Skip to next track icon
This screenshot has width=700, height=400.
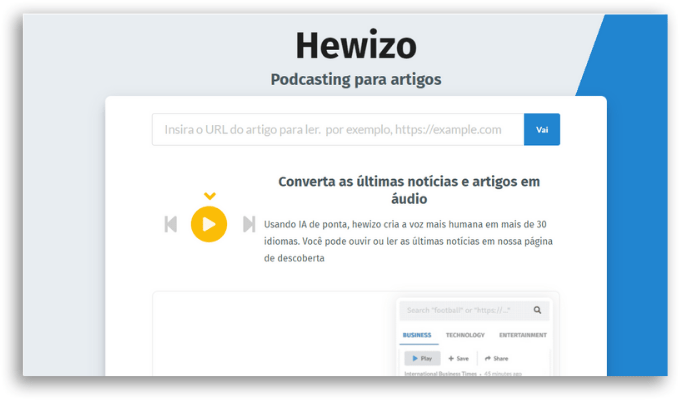click(249, 224)
